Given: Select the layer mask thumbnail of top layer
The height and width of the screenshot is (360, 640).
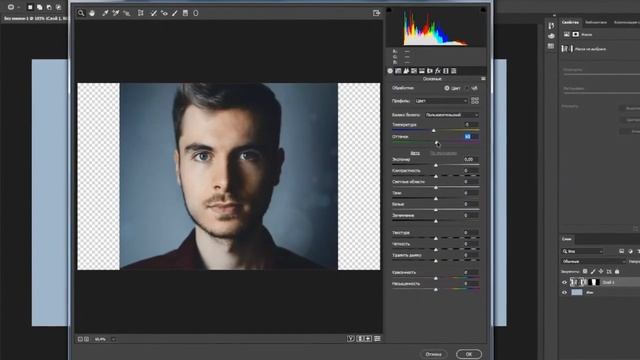Looking at the screenshot, I should (x=593, y=282).
